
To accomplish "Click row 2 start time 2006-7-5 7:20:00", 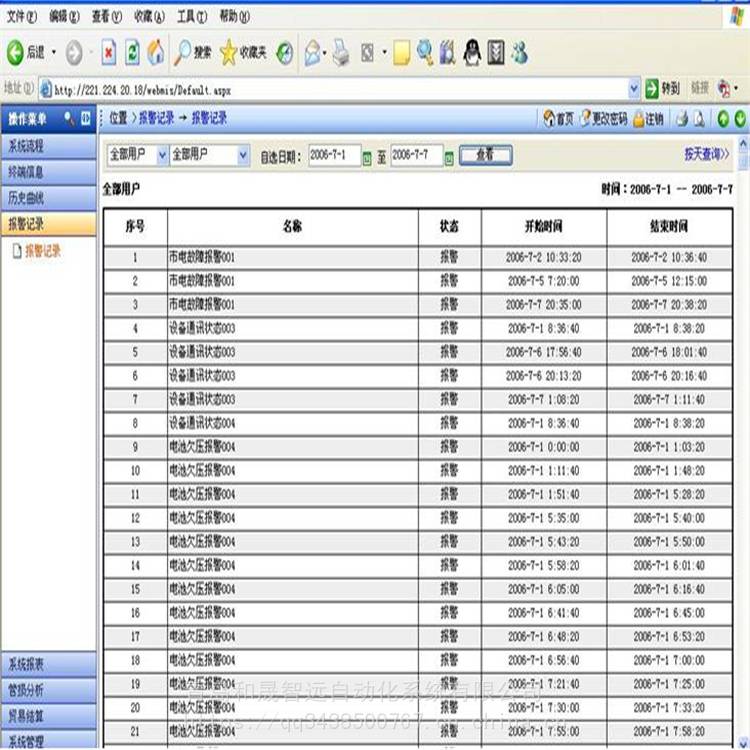I will [x=543, y=281].
